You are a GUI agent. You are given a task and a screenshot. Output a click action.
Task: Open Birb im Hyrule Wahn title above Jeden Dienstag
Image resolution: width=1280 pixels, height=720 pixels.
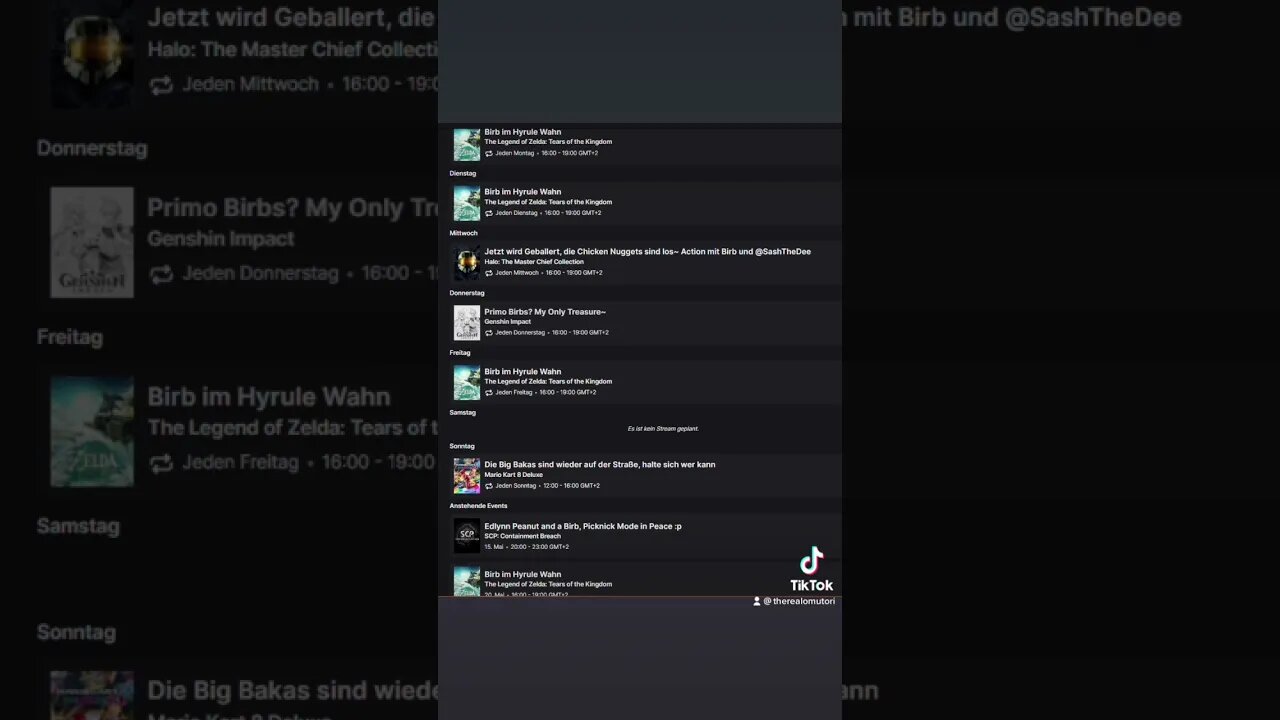pos(523,192)
